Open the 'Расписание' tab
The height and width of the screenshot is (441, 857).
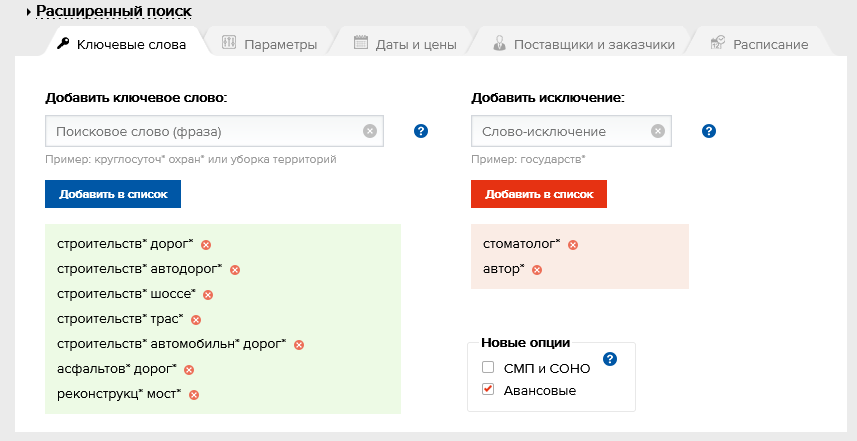point(759,44)
